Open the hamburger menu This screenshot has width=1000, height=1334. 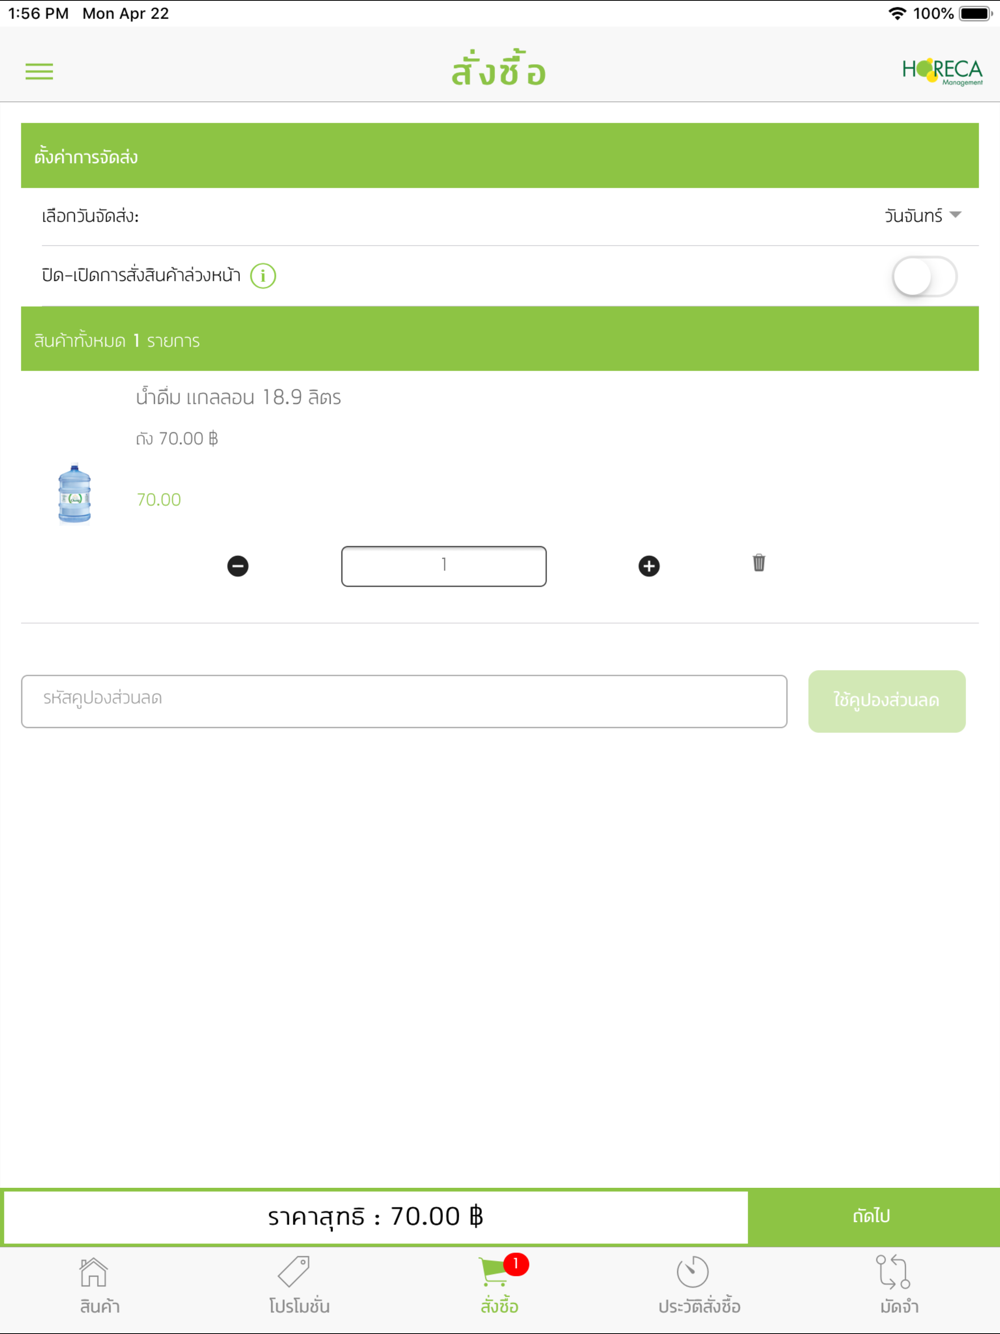39,71
